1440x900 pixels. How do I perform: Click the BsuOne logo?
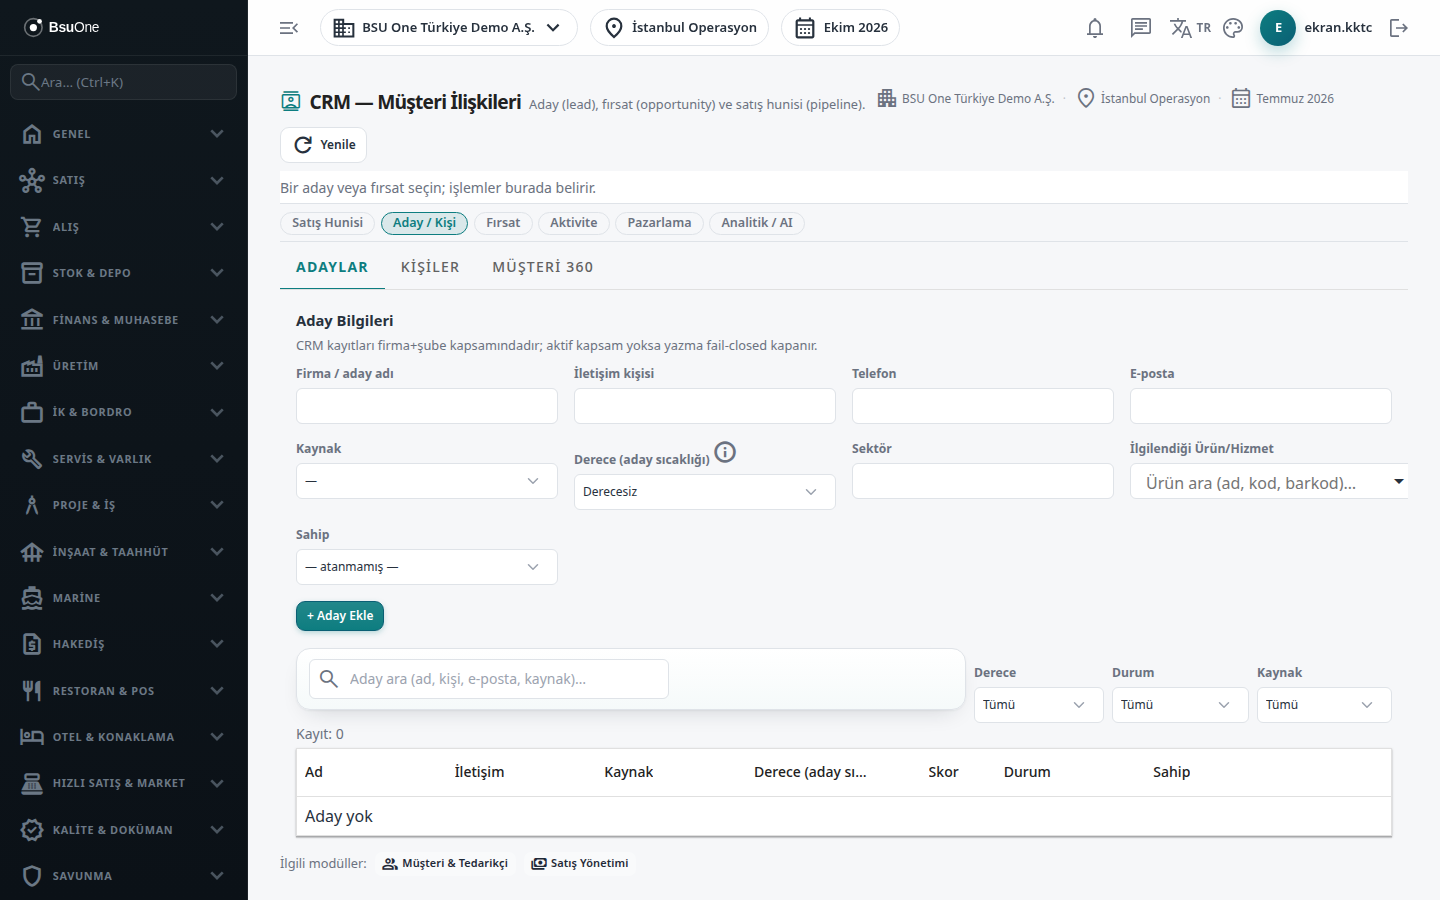[x=62, y=27]
